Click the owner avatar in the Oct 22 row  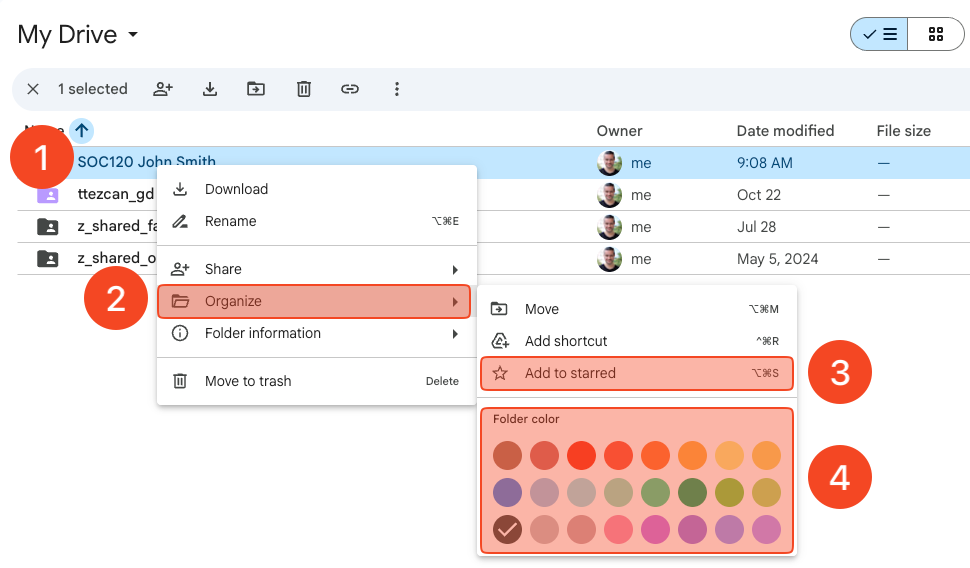[x=609, y=195]
